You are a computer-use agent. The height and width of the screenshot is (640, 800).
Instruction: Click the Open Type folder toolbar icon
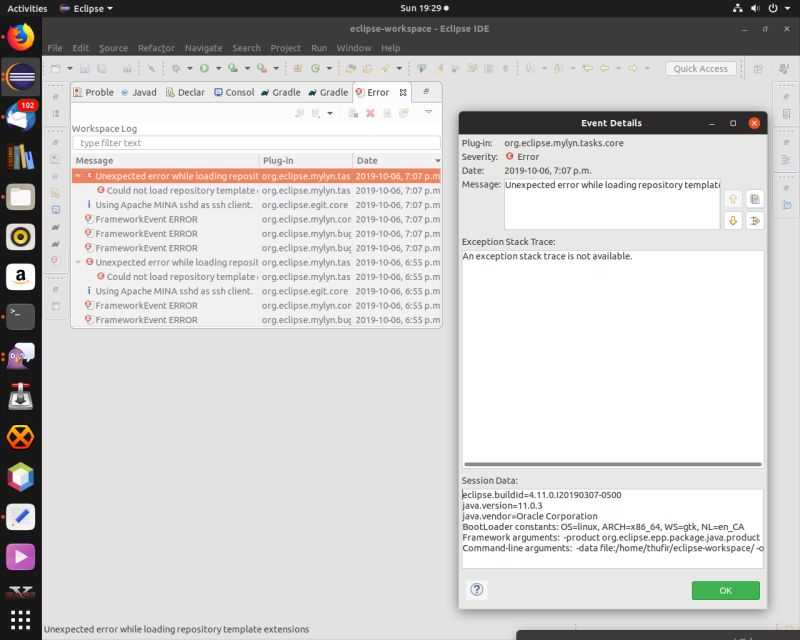point(351,68)
